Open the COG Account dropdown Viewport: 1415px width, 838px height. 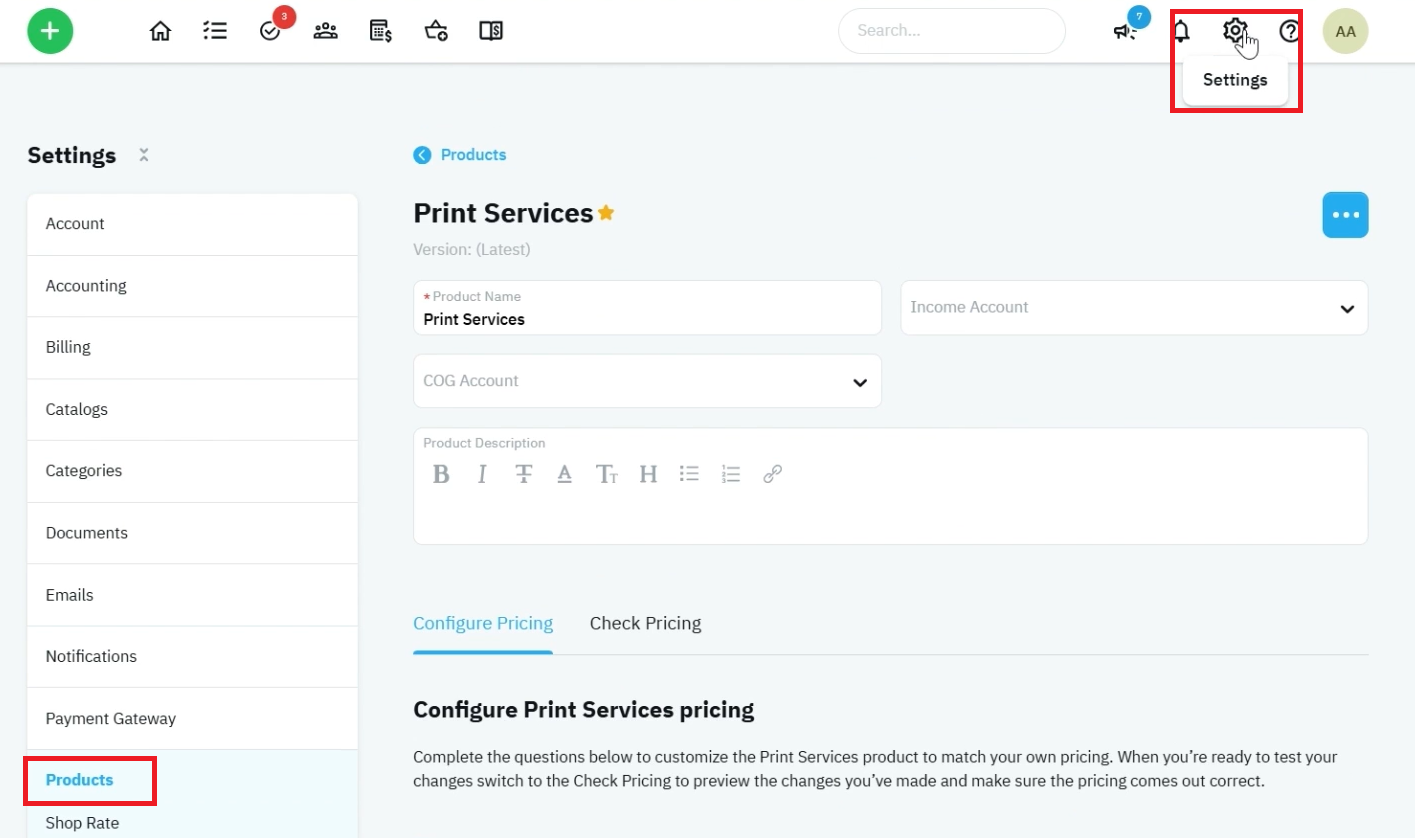(x=647, y=381)
